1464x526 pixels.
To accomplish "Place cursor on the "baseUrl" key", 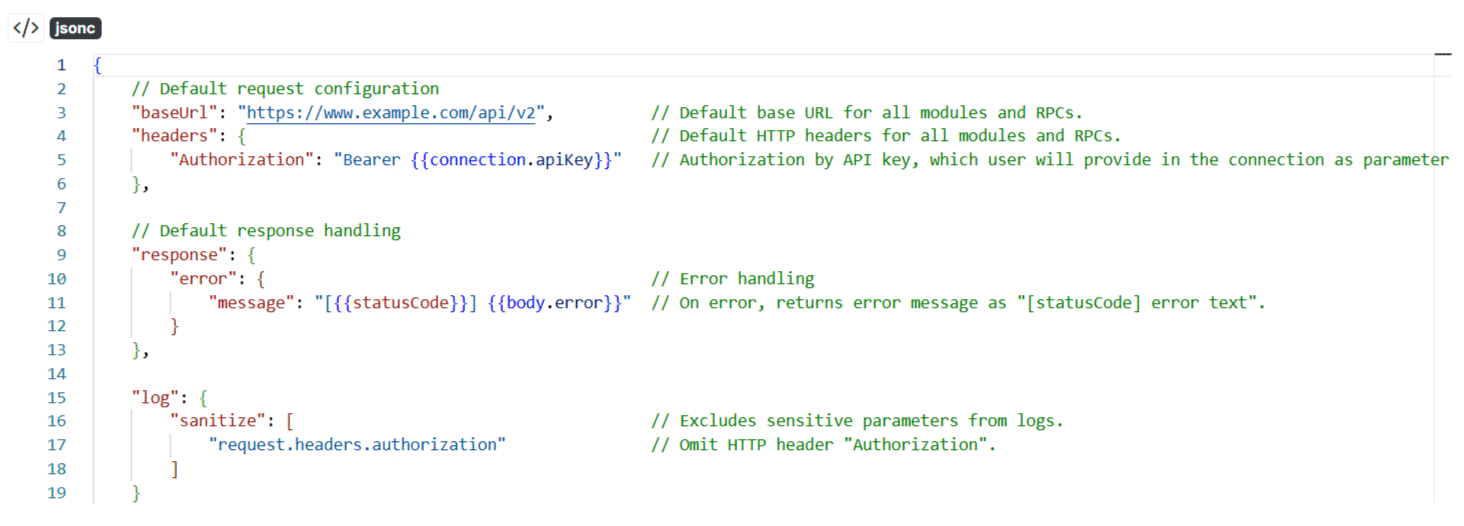I will click(x=174, y=112).
